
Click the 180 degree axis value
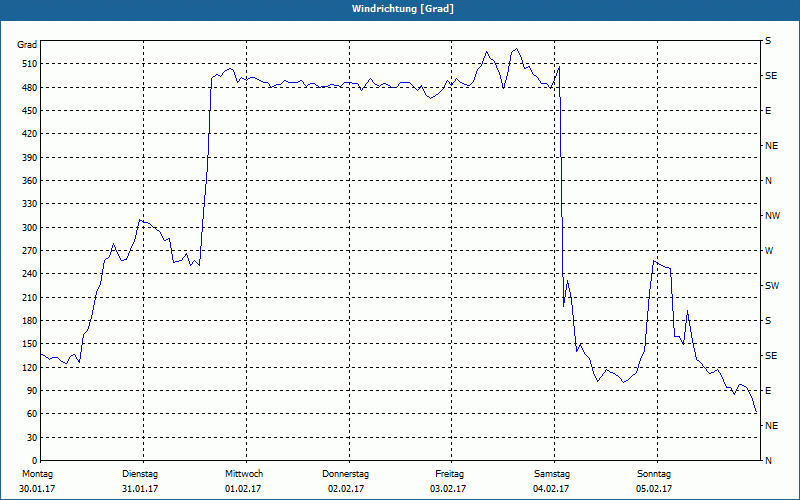(x=29, y=321)
